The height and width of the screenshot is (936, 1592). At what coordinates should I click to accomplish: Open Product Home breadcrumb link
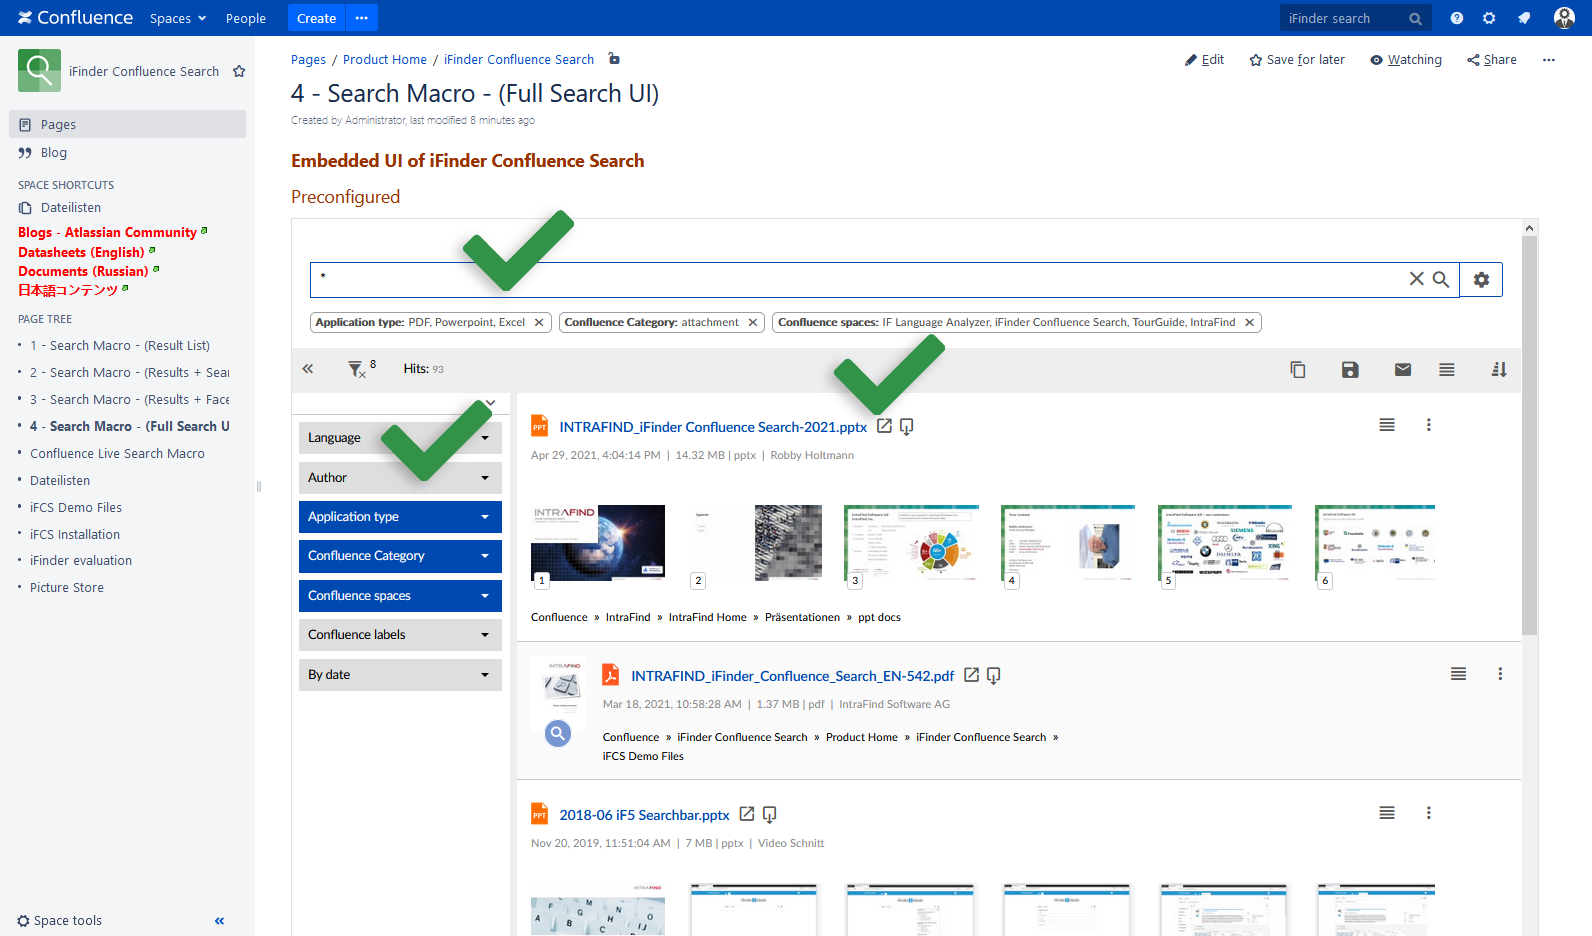(x=385, y=60)
